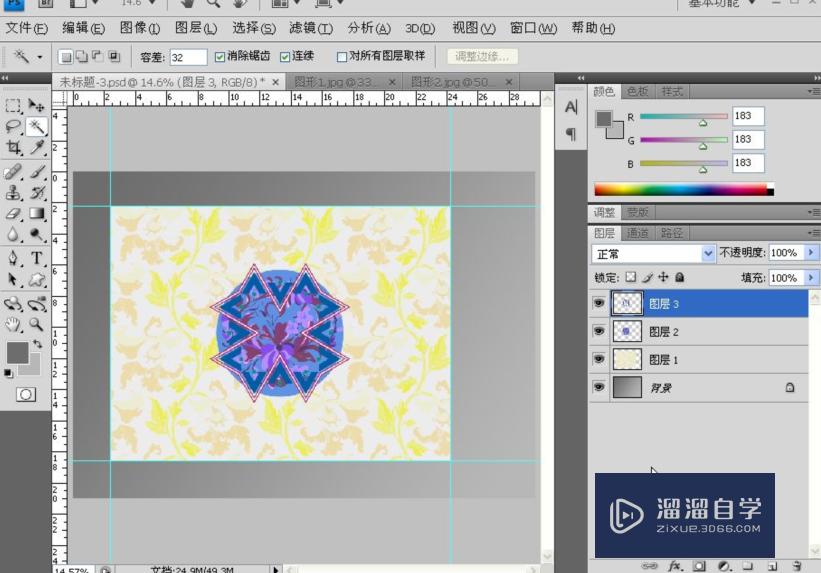The width and height of the screenshot is (821, 573).
Task: Swap foreground and background colors
Action: [x=37, y=344]
